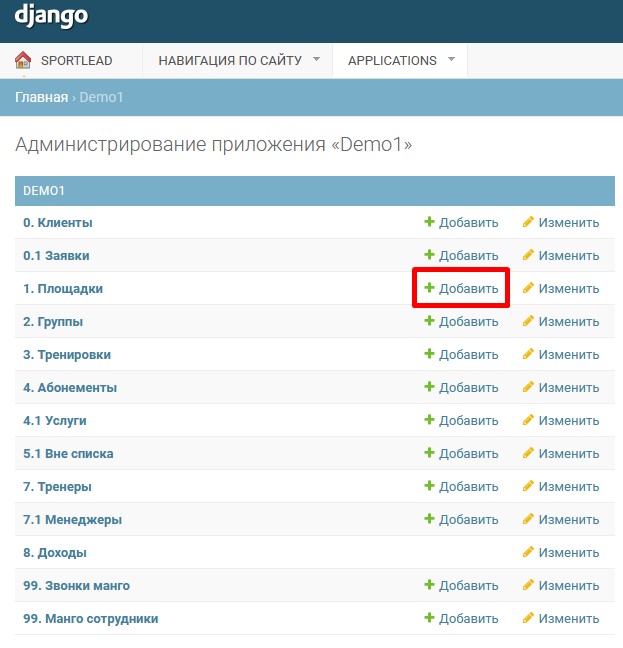Click pencil icon in Заявки row
Viewport: 623px width, 648px height.
[x=529, y=255]
